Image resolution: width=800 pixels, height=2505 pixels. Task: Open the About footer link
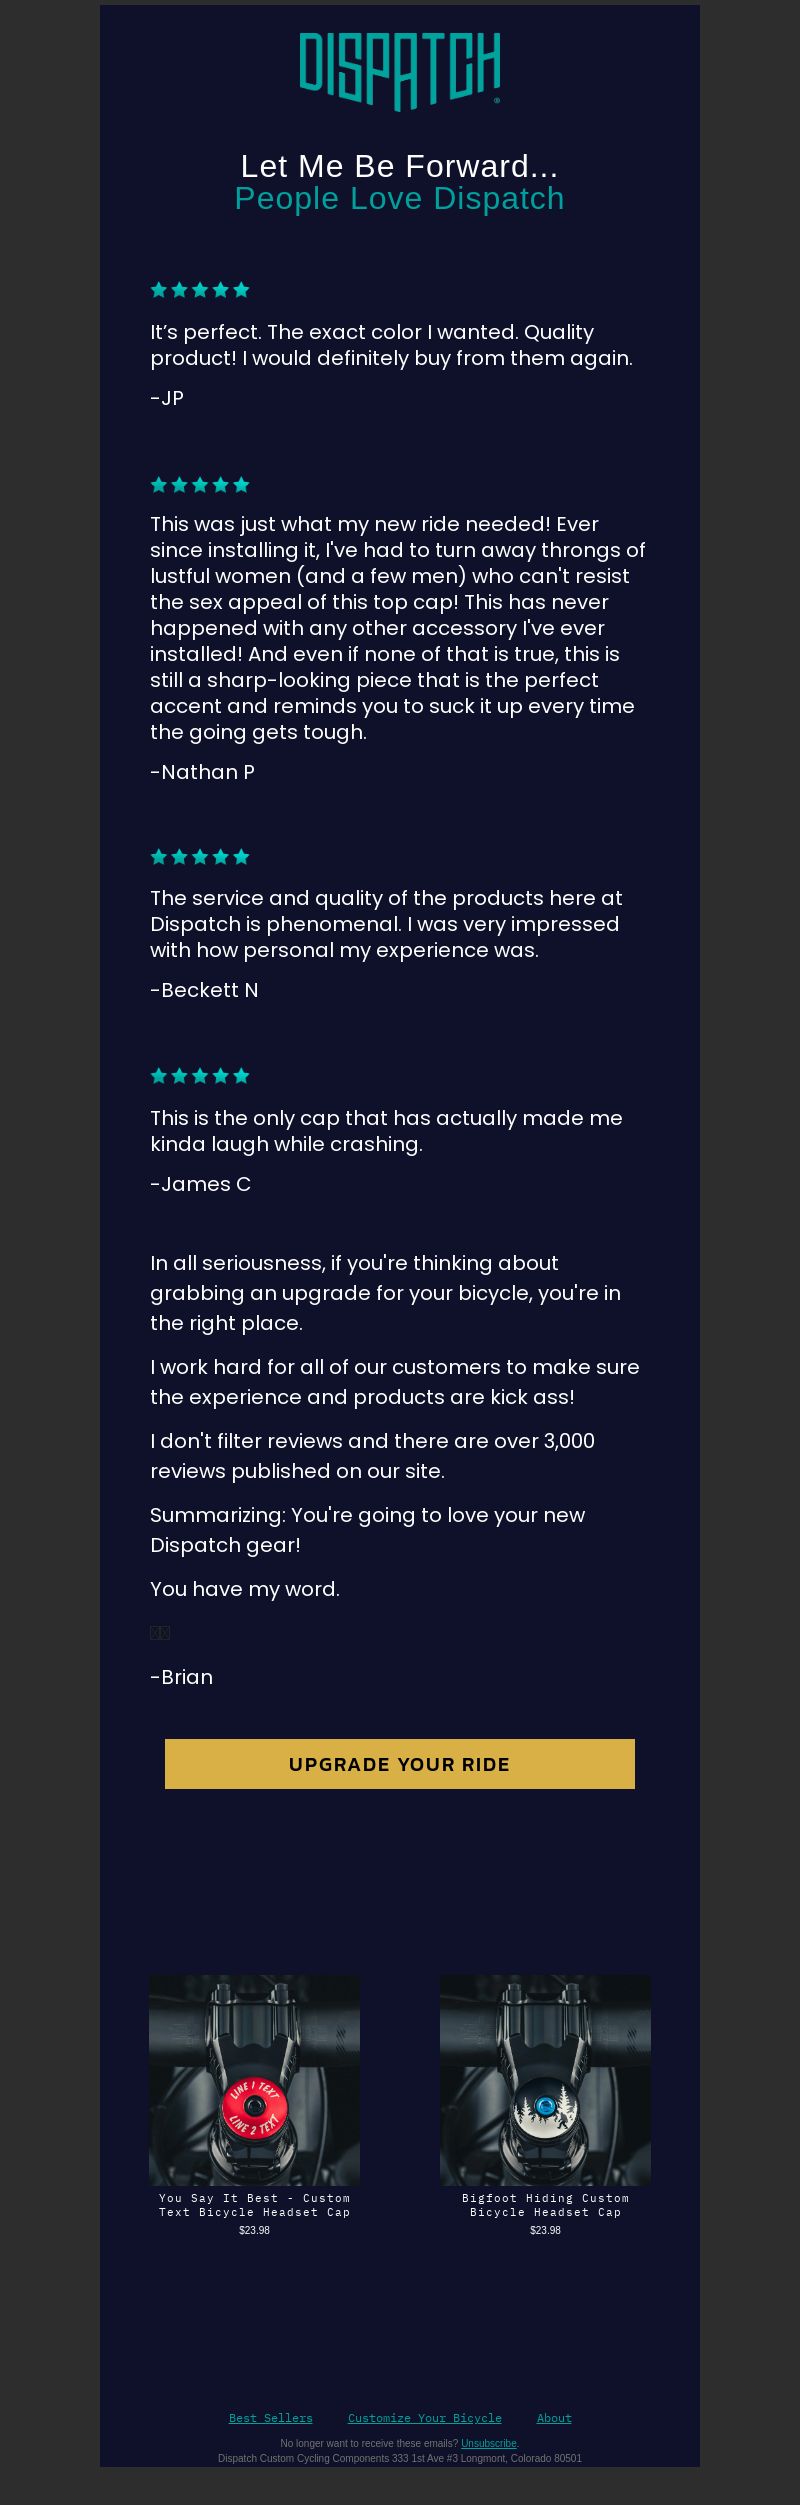(554, 2418)
